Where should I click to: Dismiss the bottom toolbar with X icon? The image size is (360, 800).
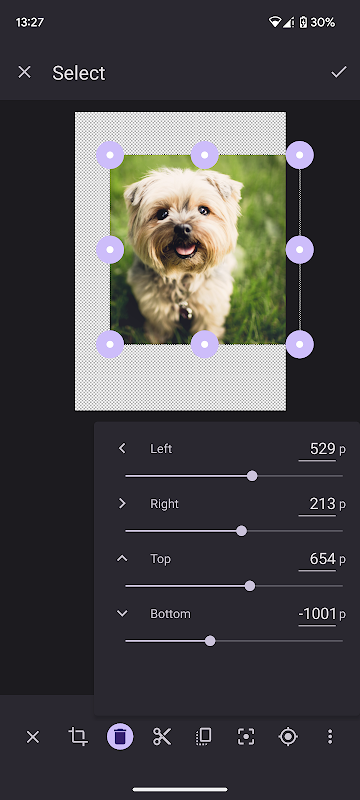(x=33, y=736)
